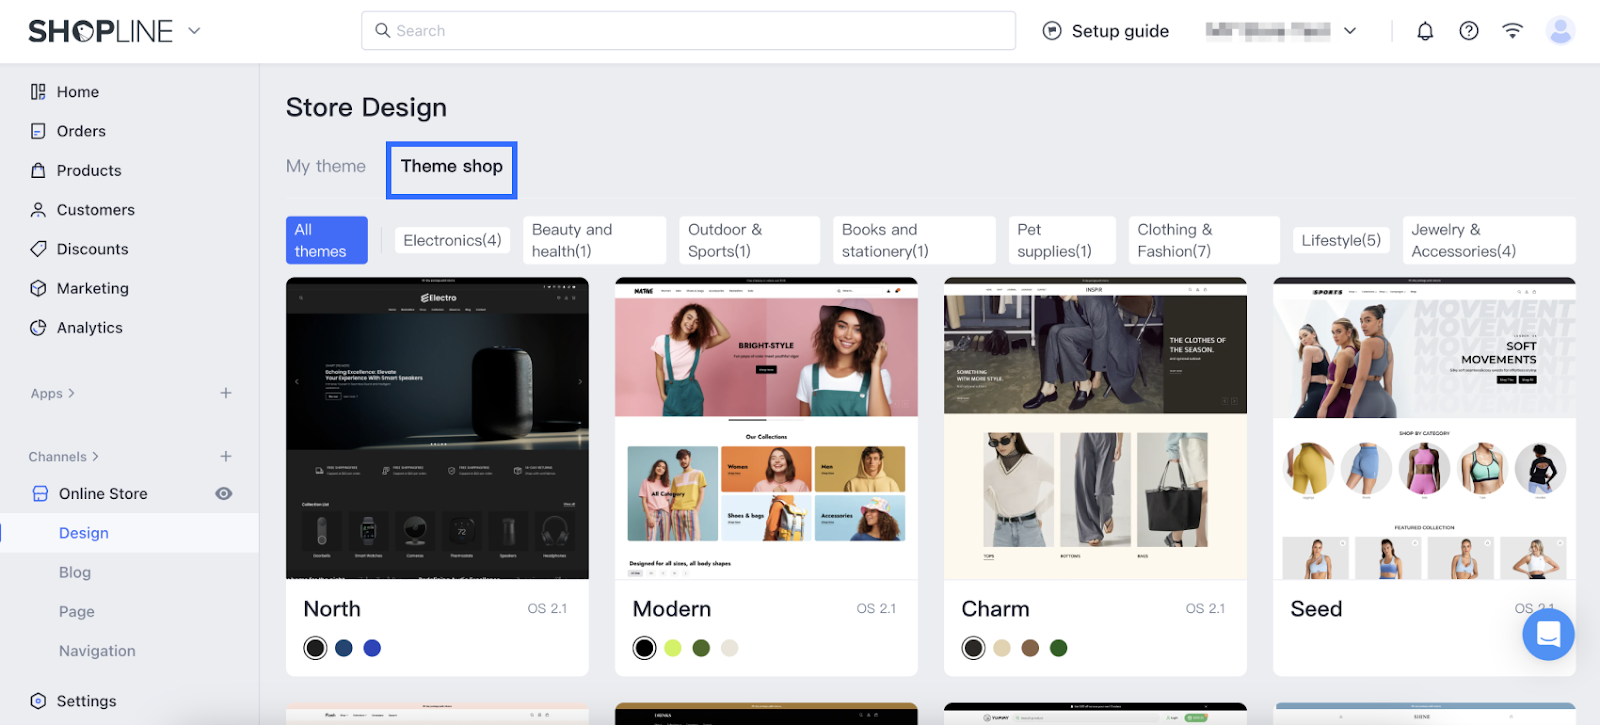Filter themes by Beauty and health(1)
This screenshot has height=725, width=1600.
[x=594, y=240]
